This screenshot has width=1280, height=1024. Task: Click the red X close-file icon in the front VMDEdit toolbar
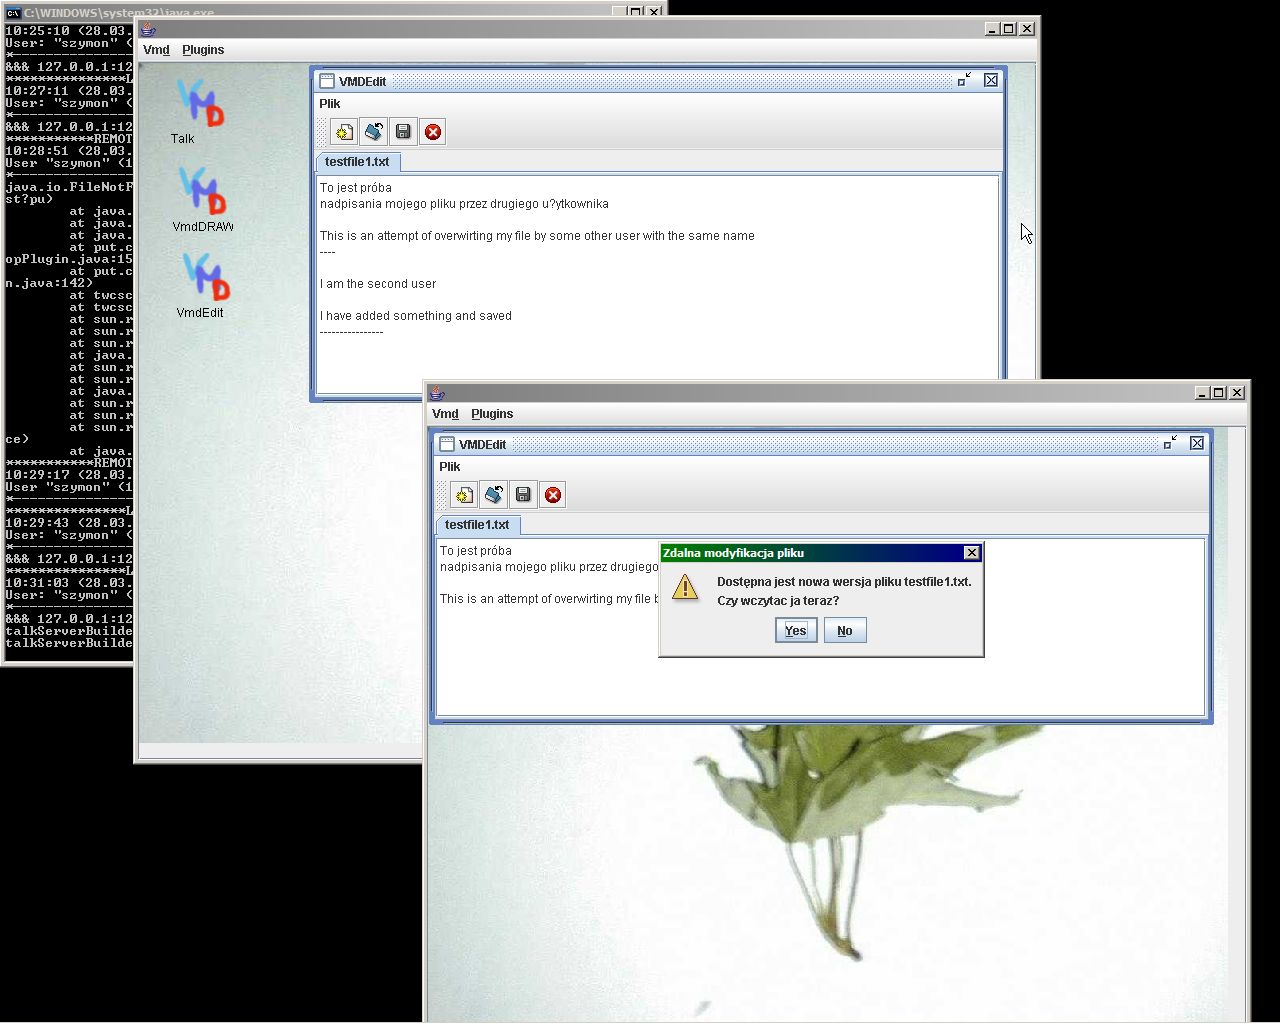coord(553,494)
